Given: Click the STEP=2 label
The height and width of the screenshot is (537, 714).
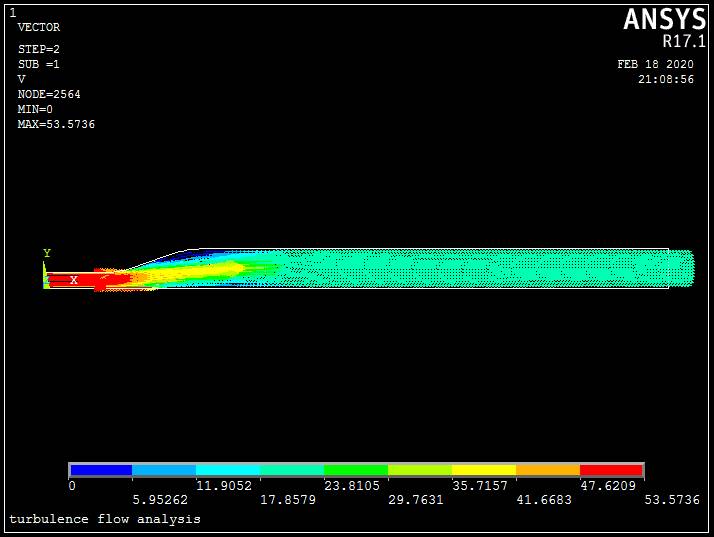Looking at the screenshot, I should (39, 49).
